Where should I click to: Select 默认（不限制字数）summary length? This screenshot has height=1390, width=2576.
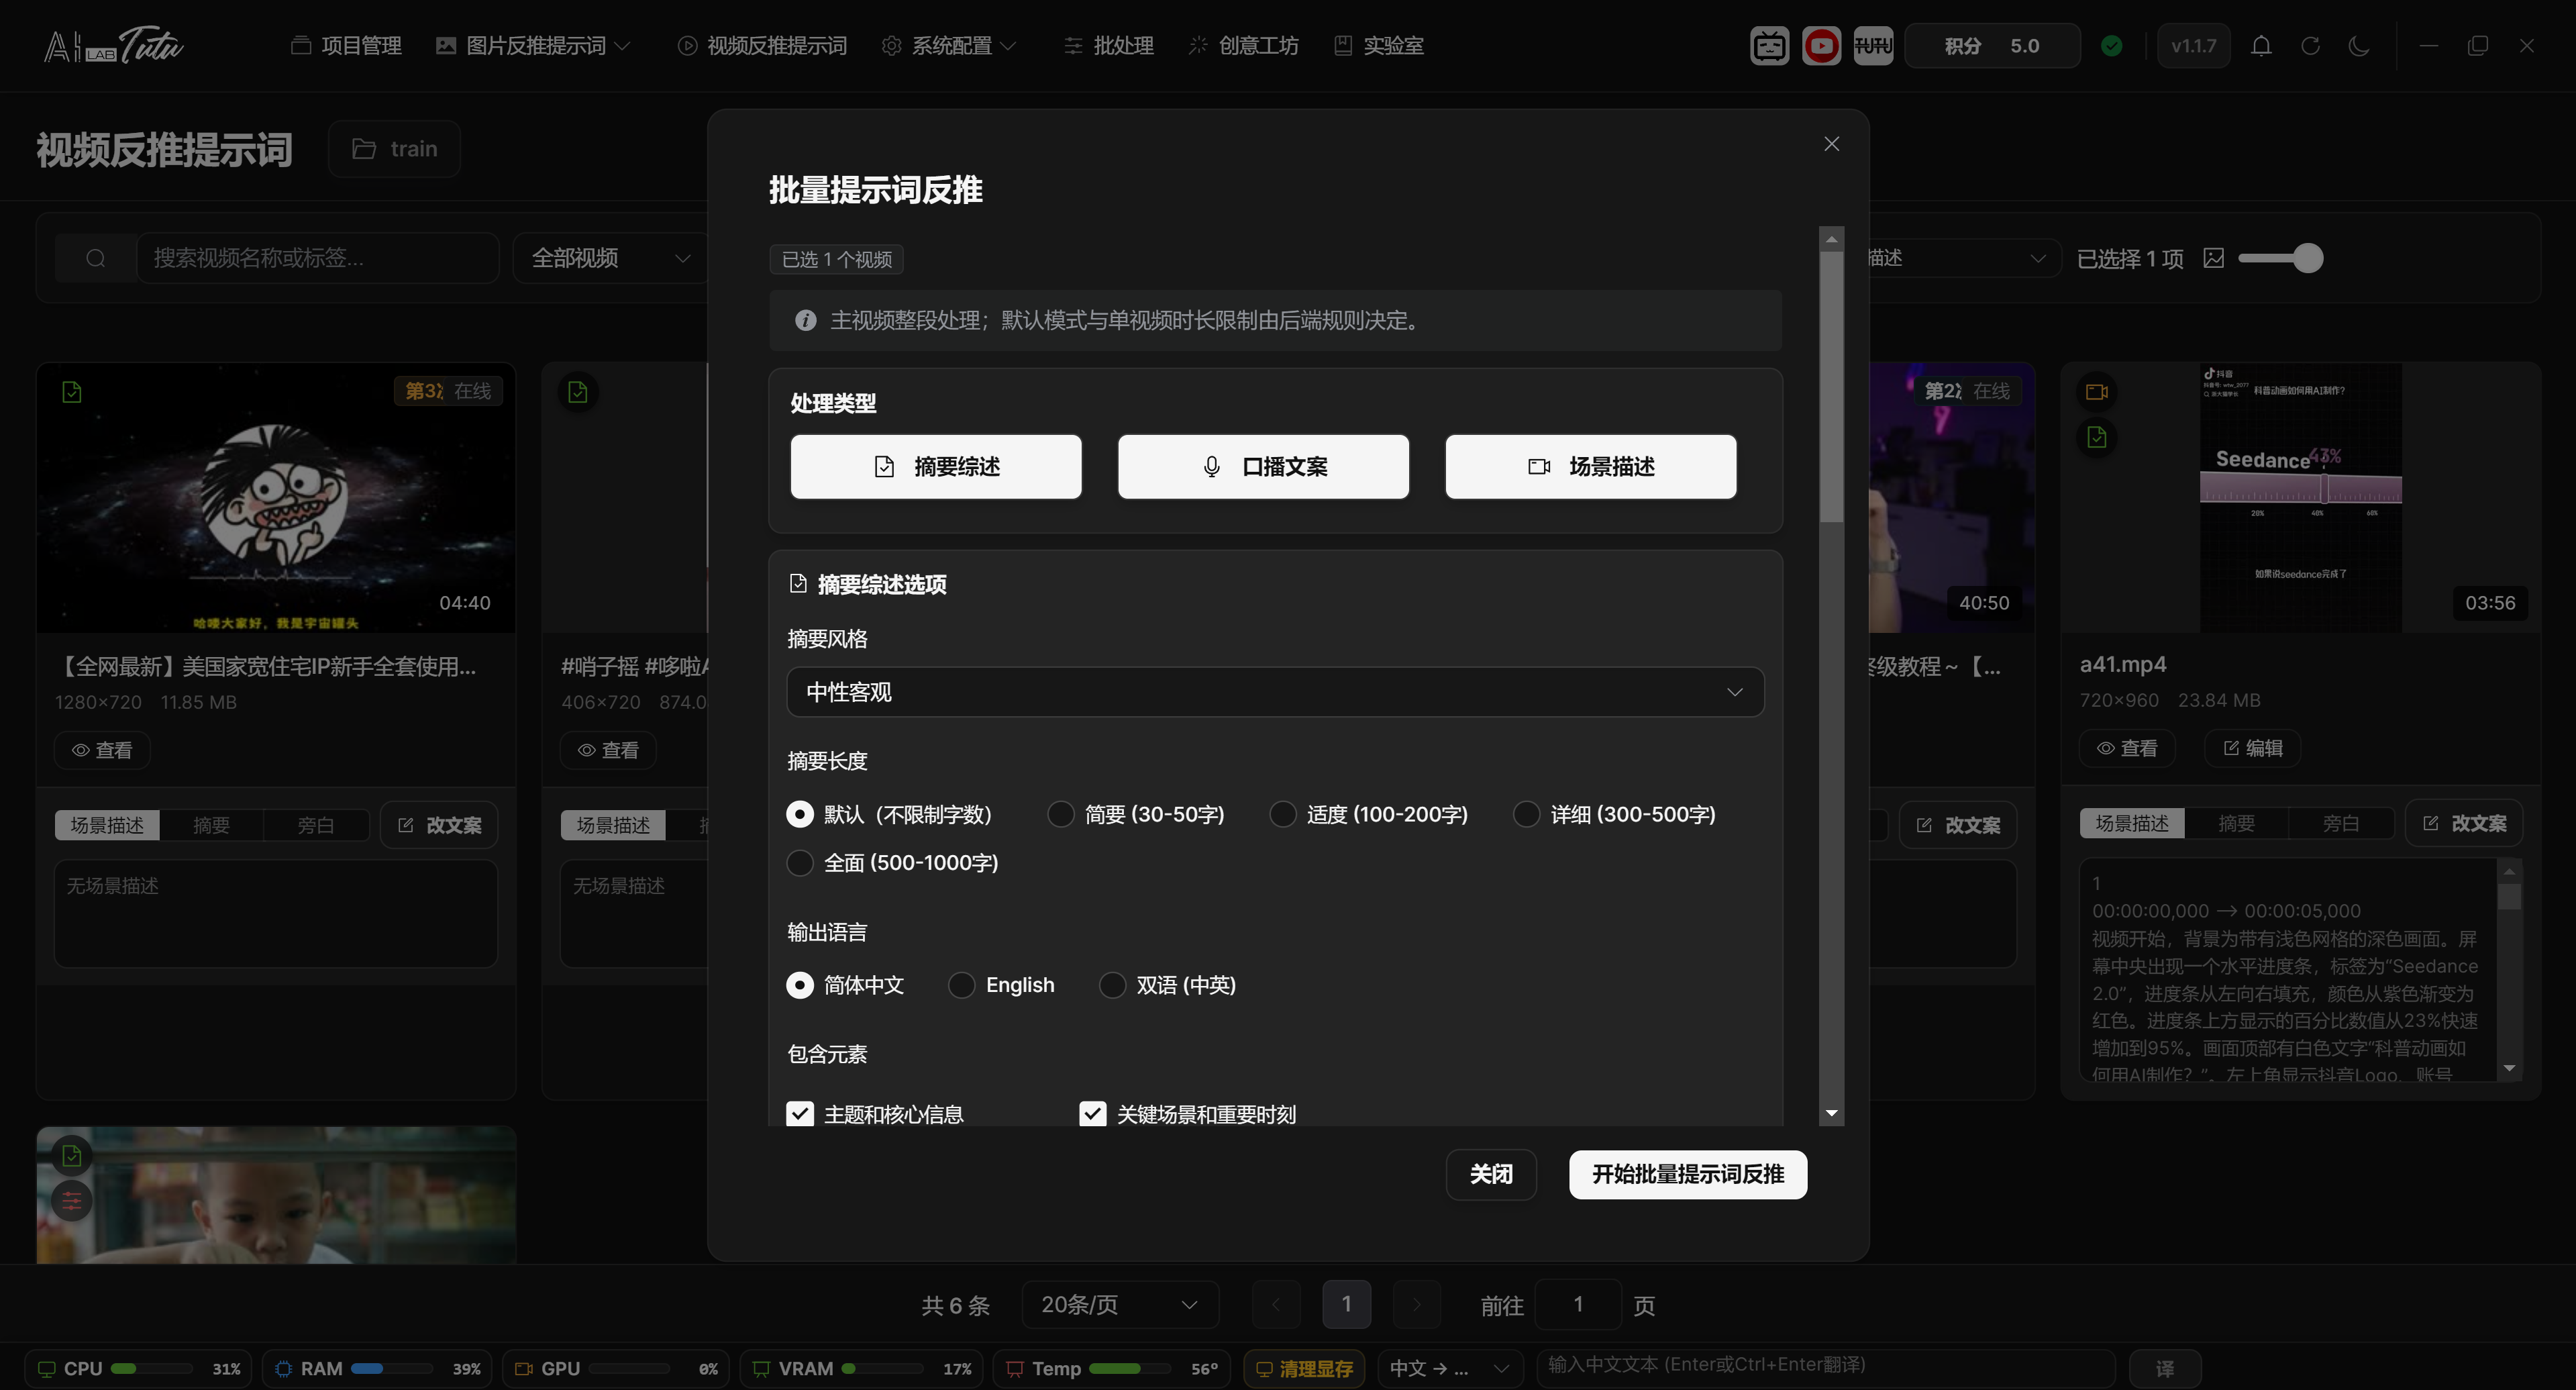coord(890,814)
